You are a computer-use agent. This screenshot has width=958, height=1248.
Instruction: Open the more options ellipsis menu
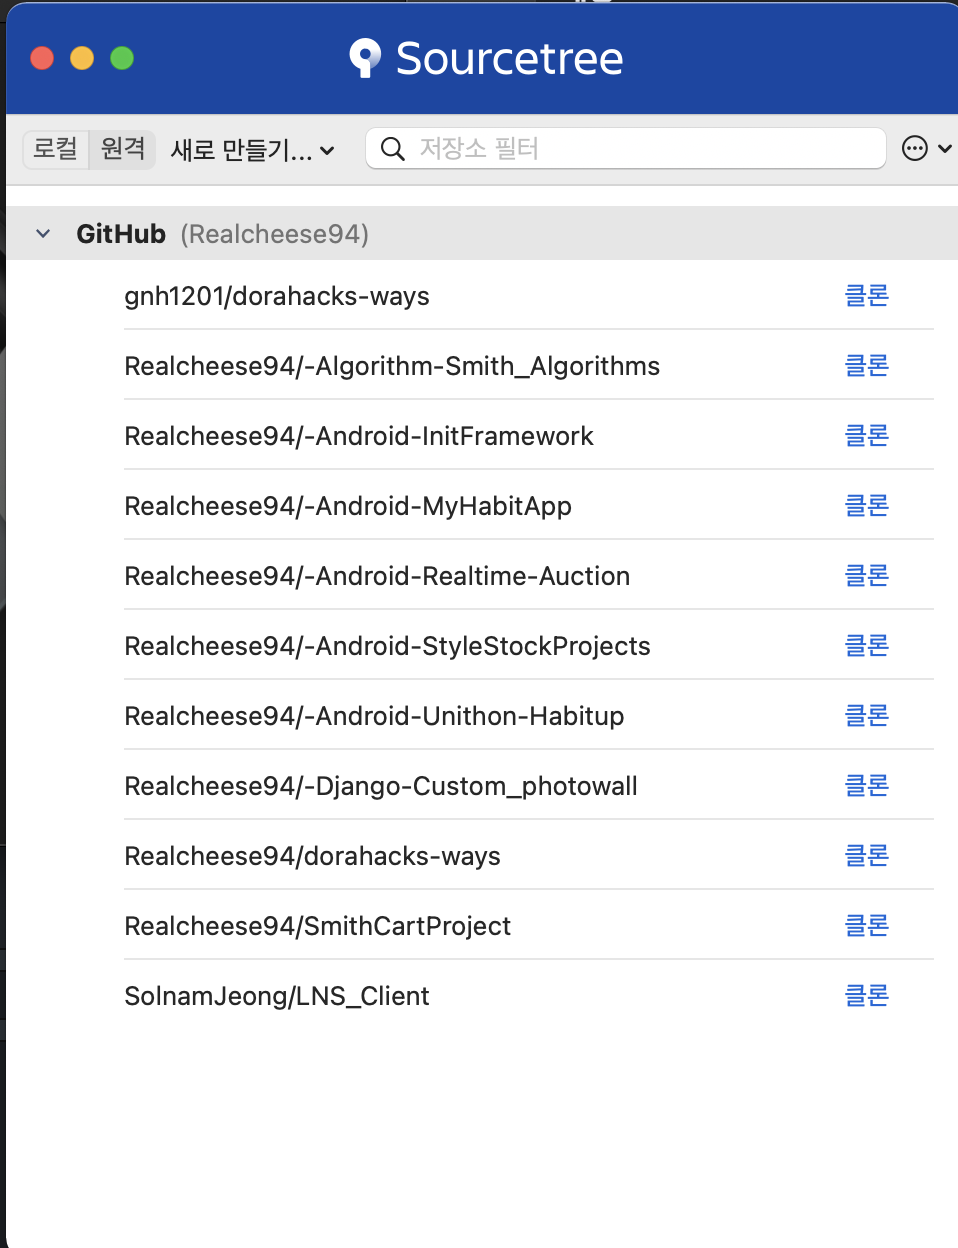click(x=914, y=149)
